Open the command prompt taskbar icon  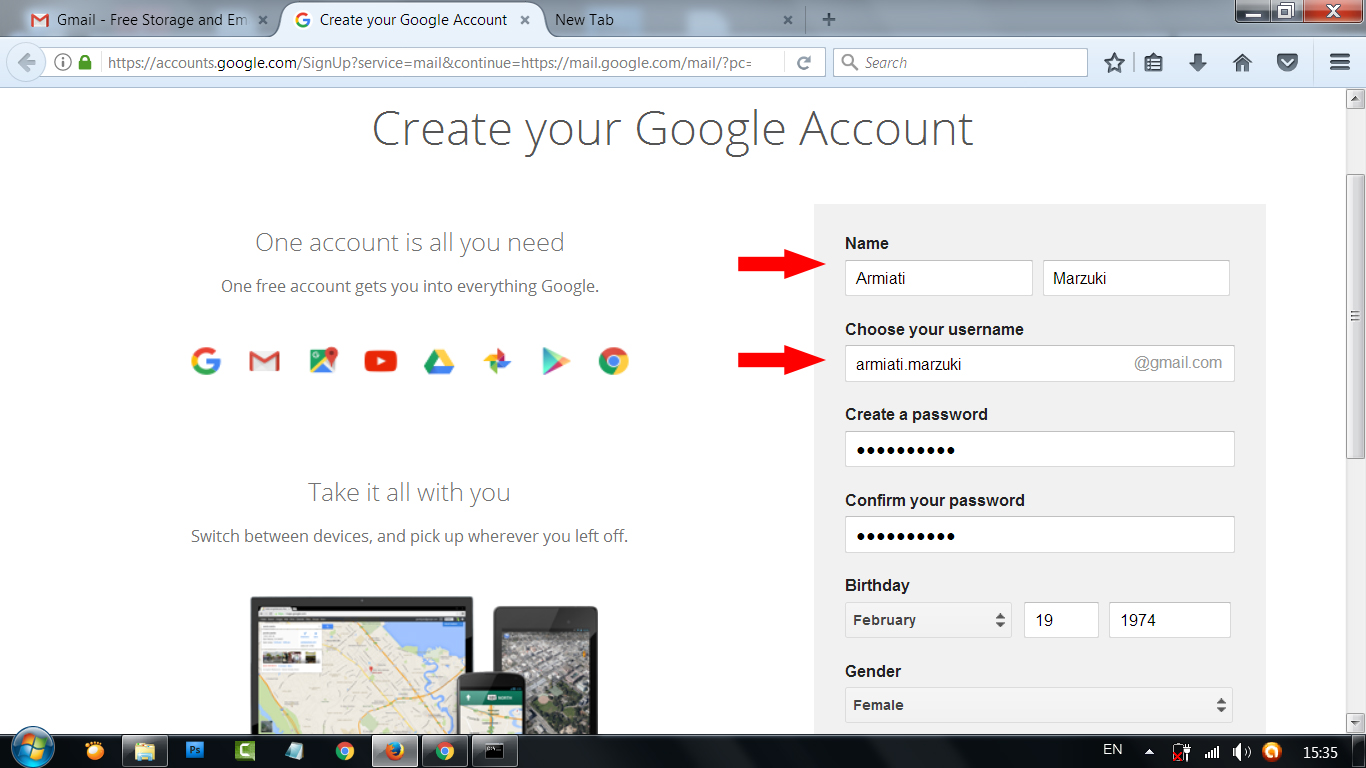[x=494, y=750]
